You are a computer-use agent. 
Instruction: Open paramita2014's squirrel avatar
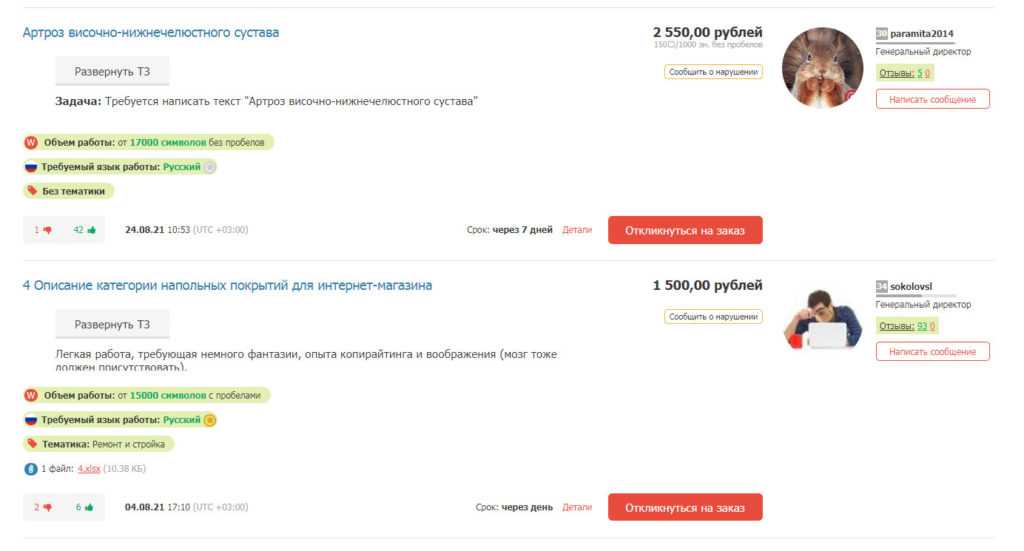[x=822, y=67]
